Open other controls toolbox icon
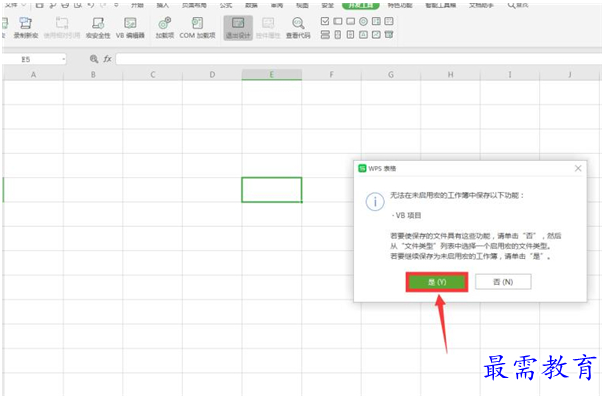This screenshot has height=399, width=605. point(389,35)
